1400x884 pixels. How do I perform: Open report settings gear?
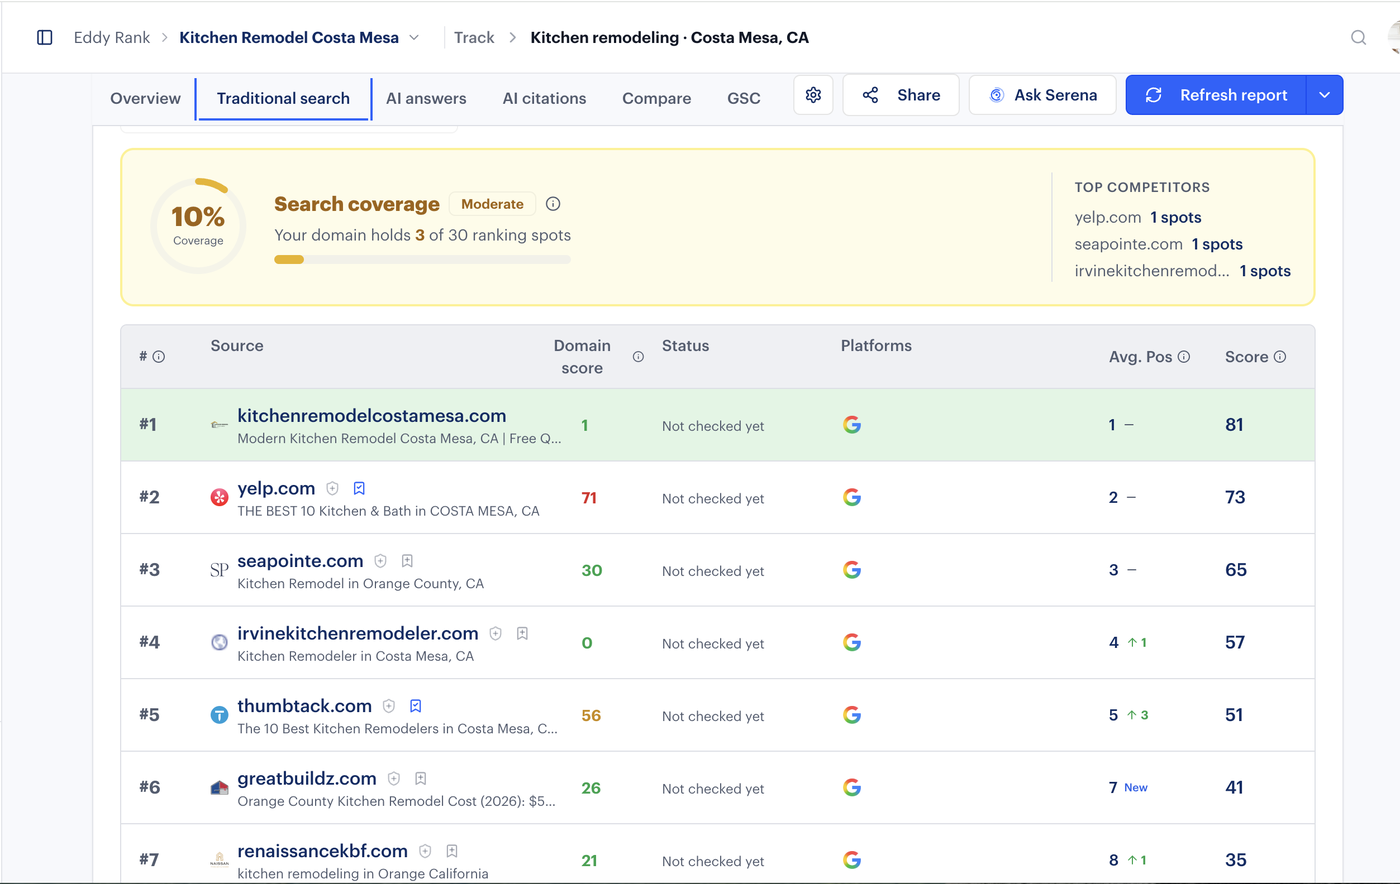[813, 95]
